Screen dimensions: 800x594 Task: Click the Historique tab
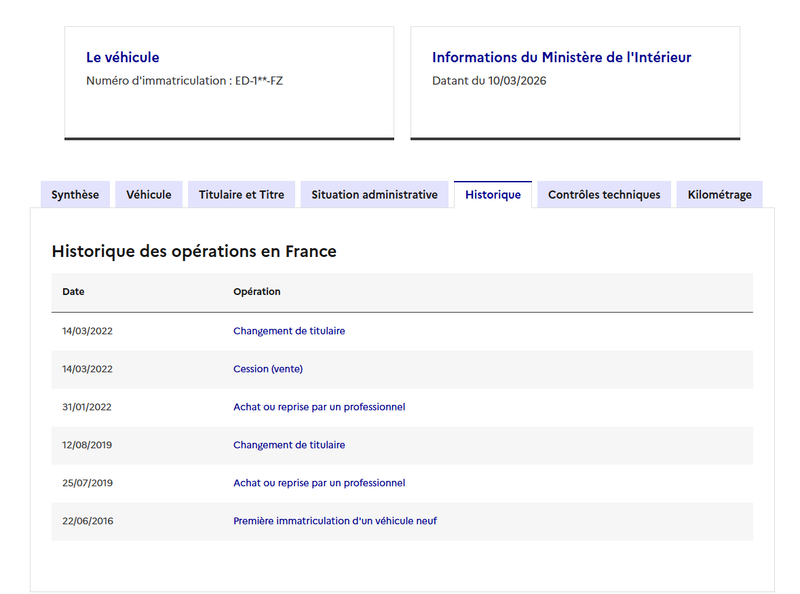coord(493,194)
